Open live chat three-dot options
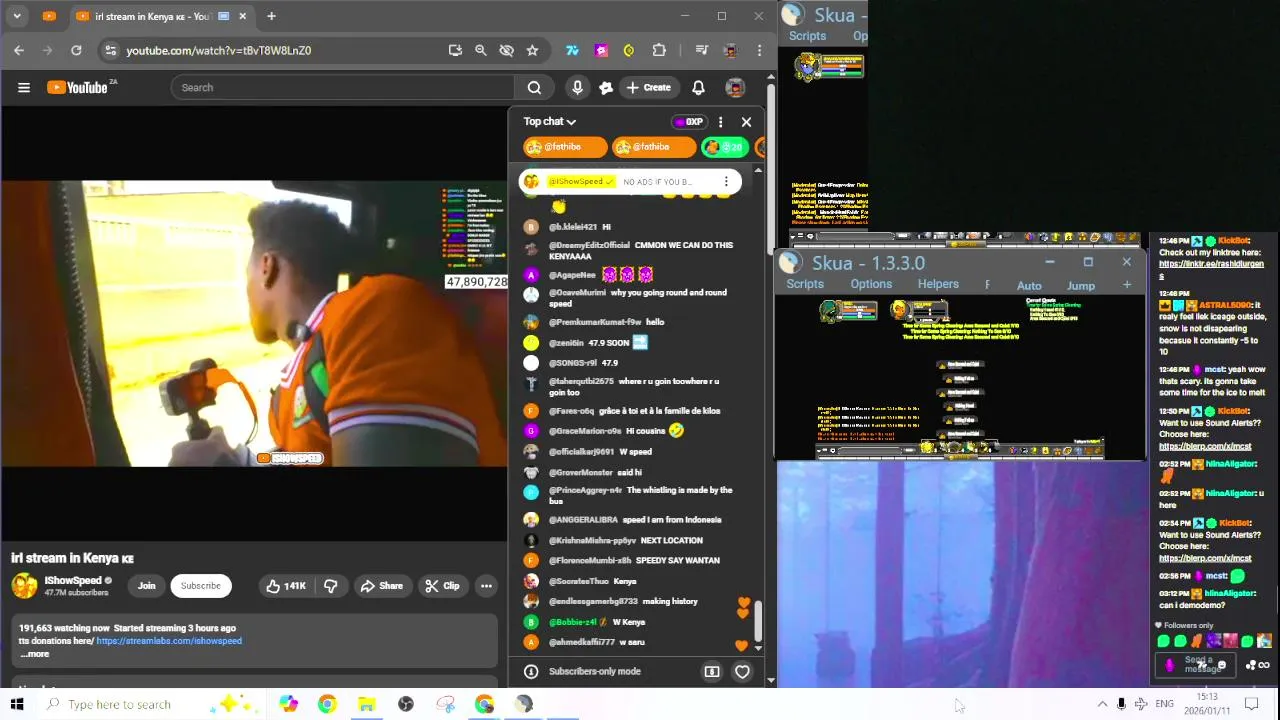 click(x=720, y=122)
